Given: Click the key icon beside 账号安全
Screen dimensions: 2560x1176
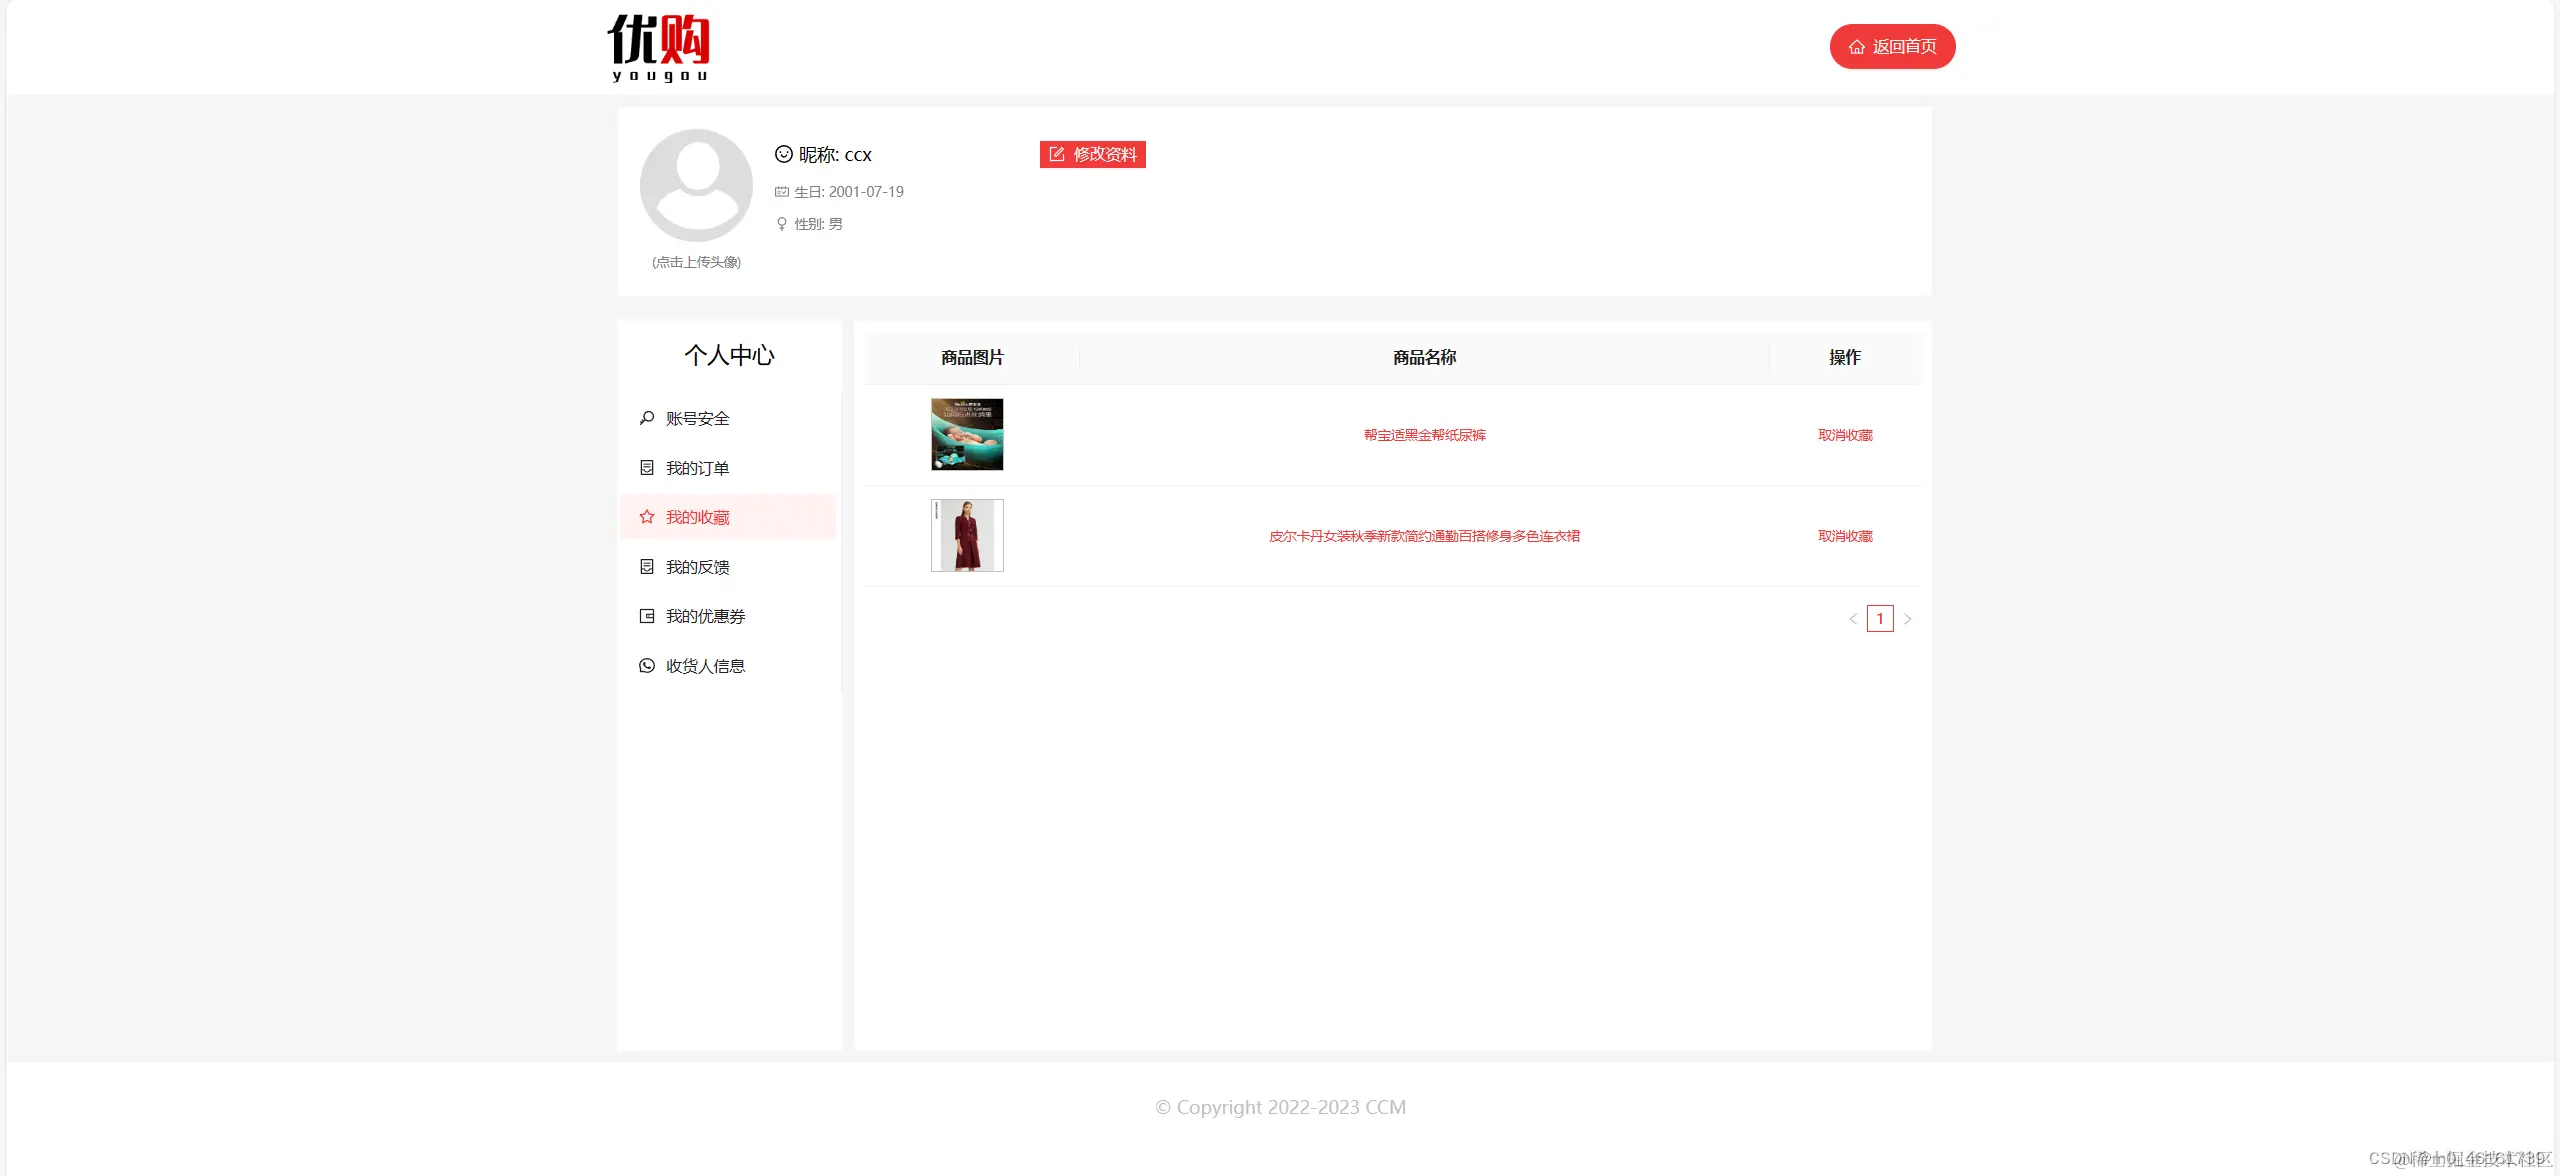Looking at the screenshot, I should [x=647, y=418].
